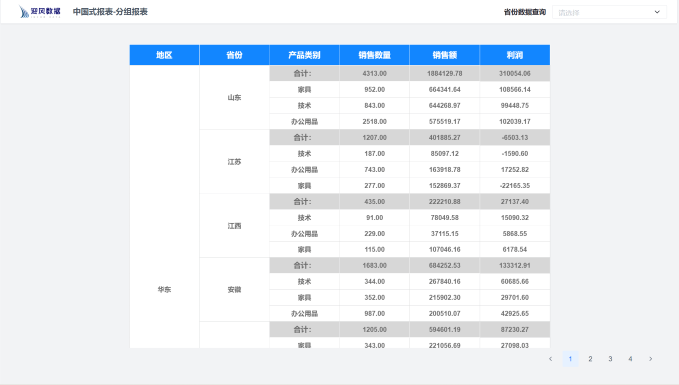Click sales value 664341.64
Screen dimensions: 679x385
tap(445, 90)
